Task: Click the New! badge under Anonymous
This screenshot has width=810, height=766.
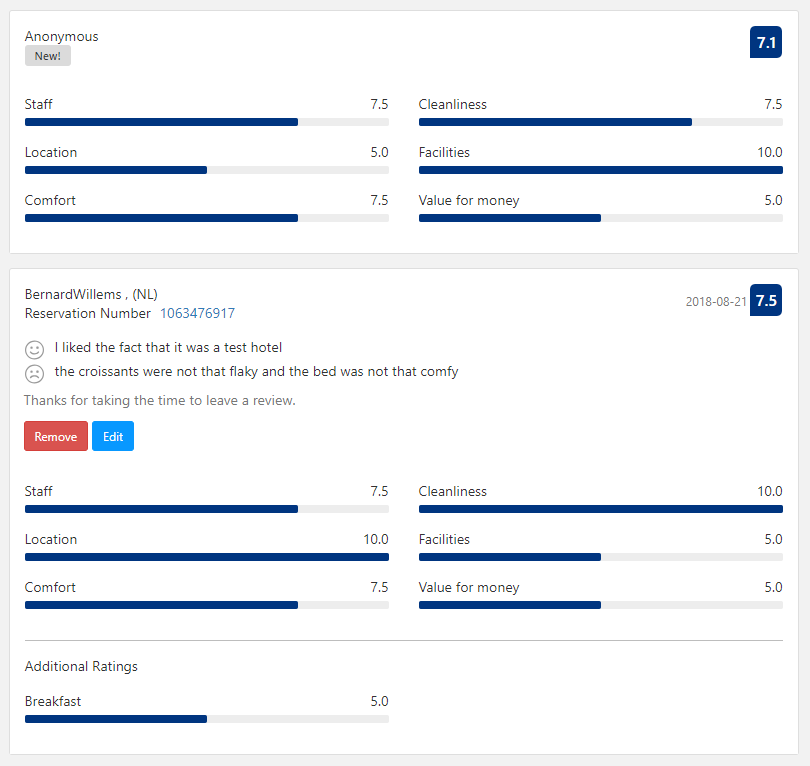Action: (x=48, y=56)
